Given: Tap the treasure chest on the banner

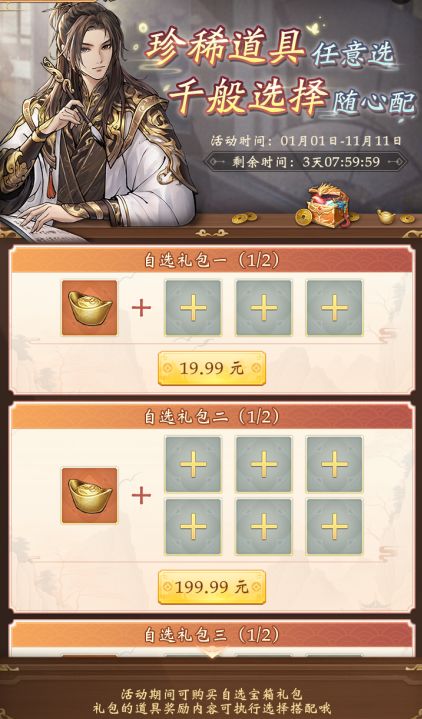Looking at the screenshot, I should click(328, 206).
